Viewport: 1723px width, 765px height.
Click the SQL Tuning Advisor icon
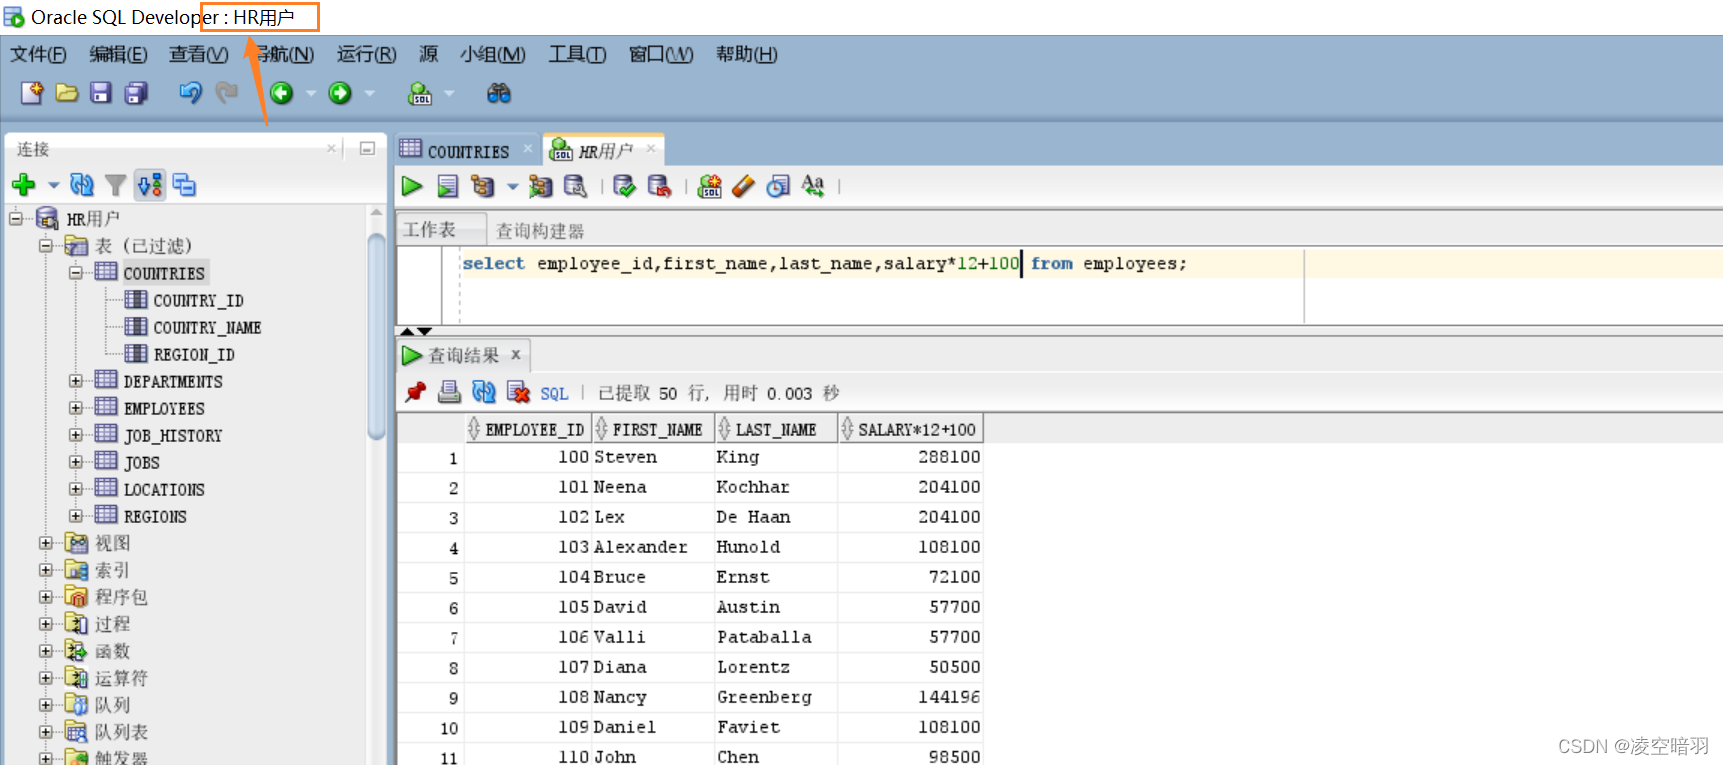tap(575, 186)
